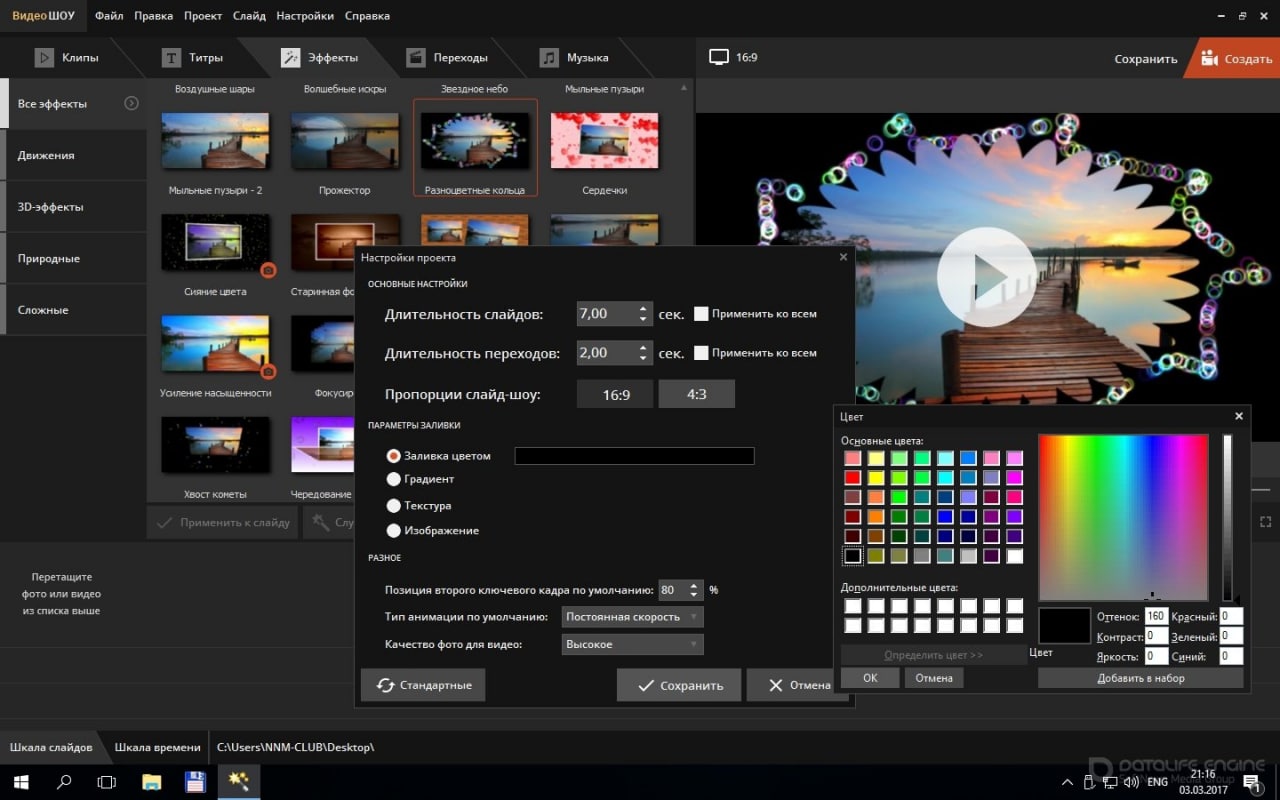Click the Переходы tab icon
The height and width of the screenshot is (800, 1280).
click(416, 58)
